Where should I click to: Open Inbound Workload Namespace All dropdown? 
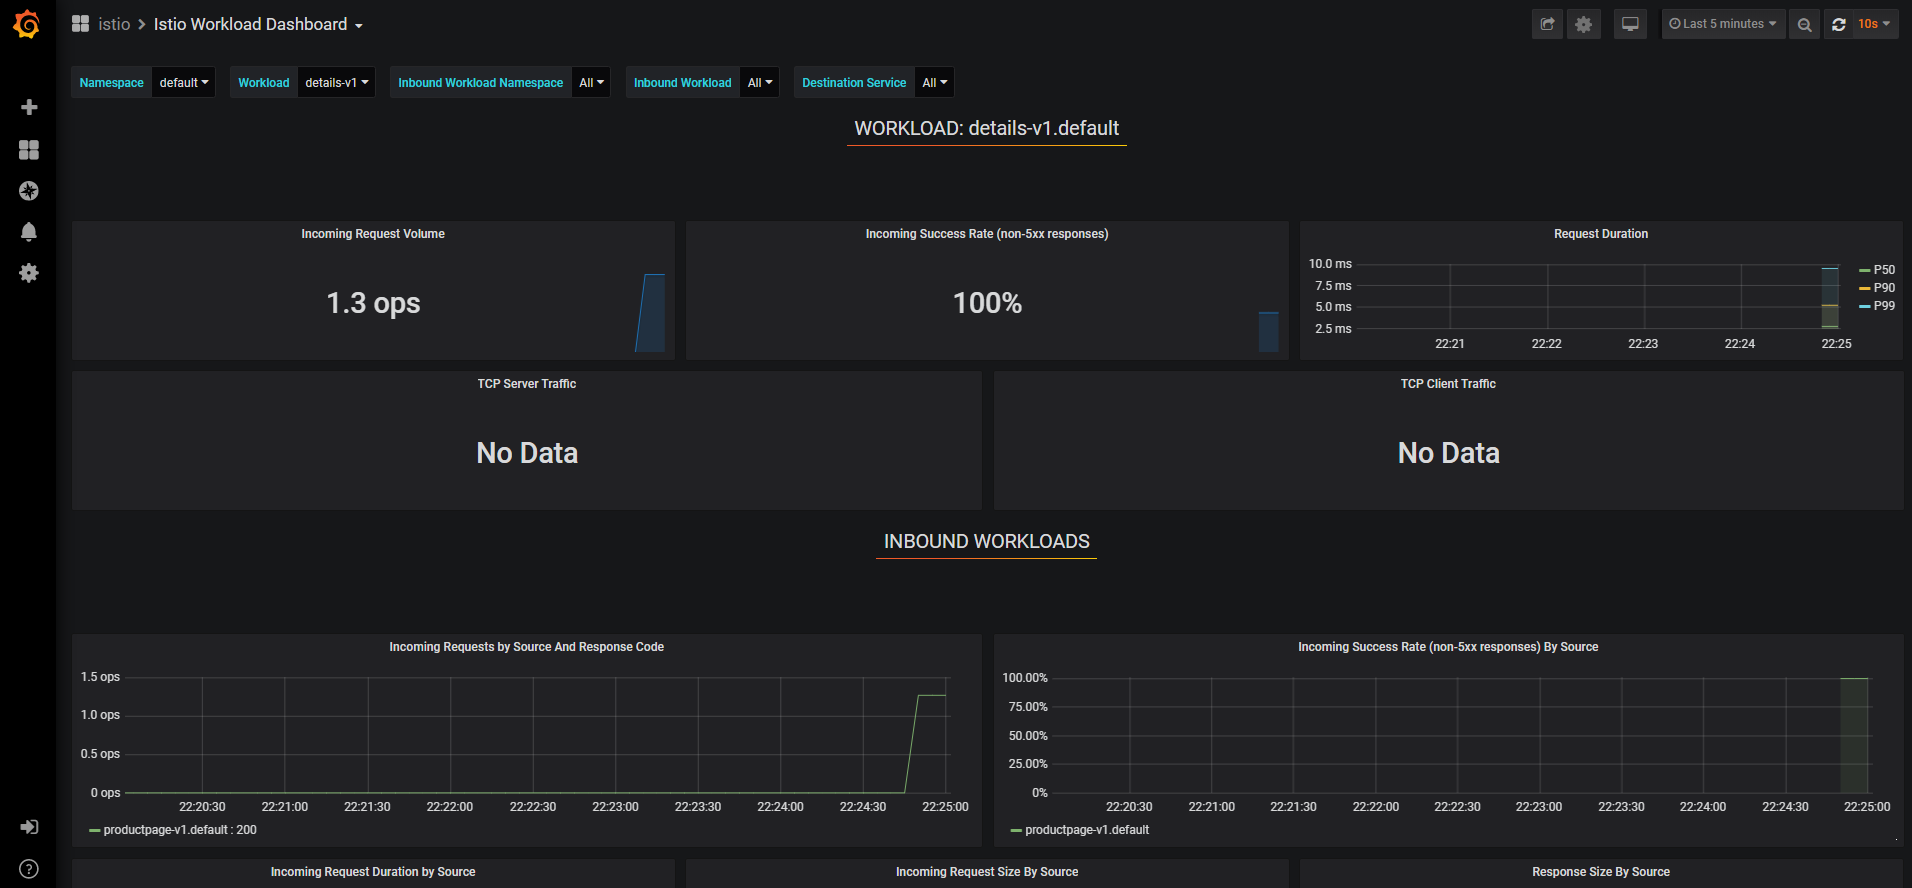click(x=592, y=83)
